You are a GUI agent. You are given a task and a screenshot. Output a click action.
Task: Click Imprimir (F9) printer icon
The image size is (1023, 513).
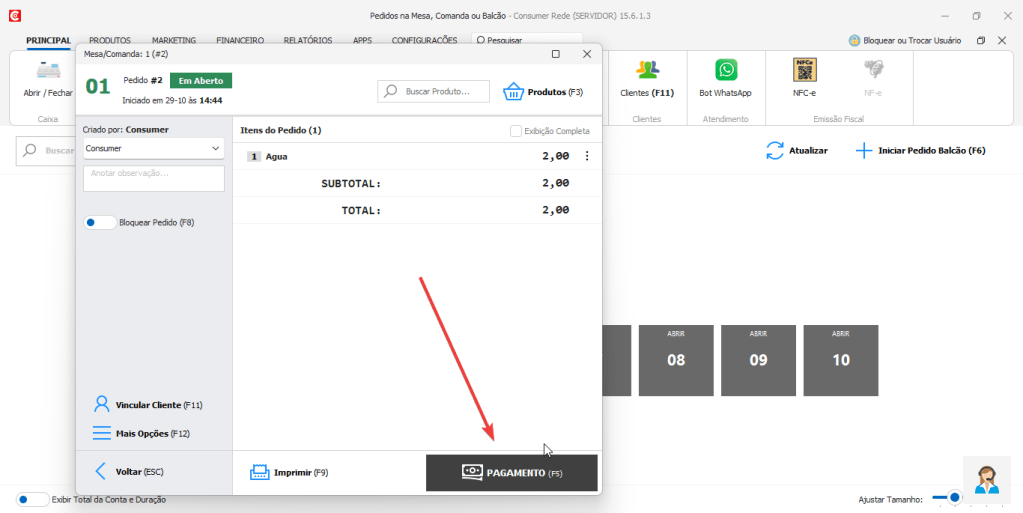tap(260, 472)
